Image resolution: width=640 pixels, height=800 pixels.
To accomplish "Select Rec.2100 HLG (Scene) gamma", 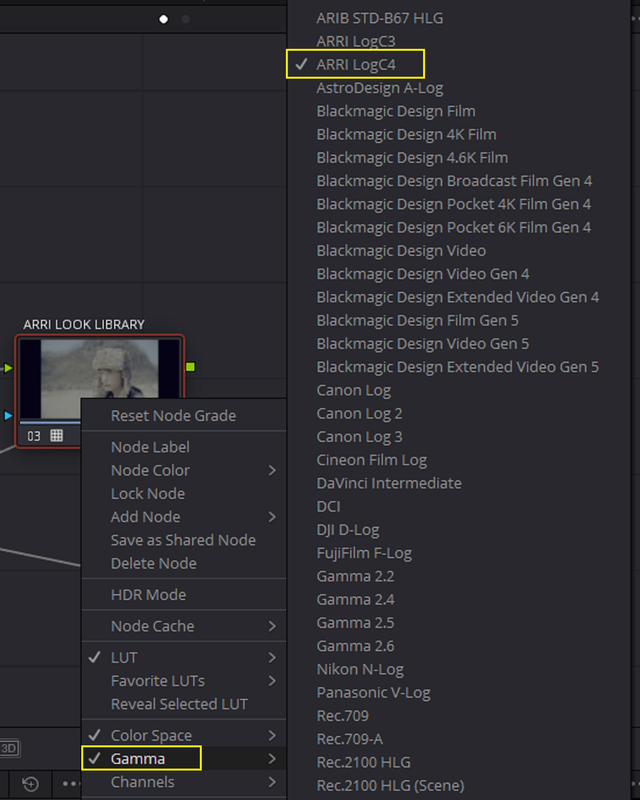I will (x=390, y=786).
